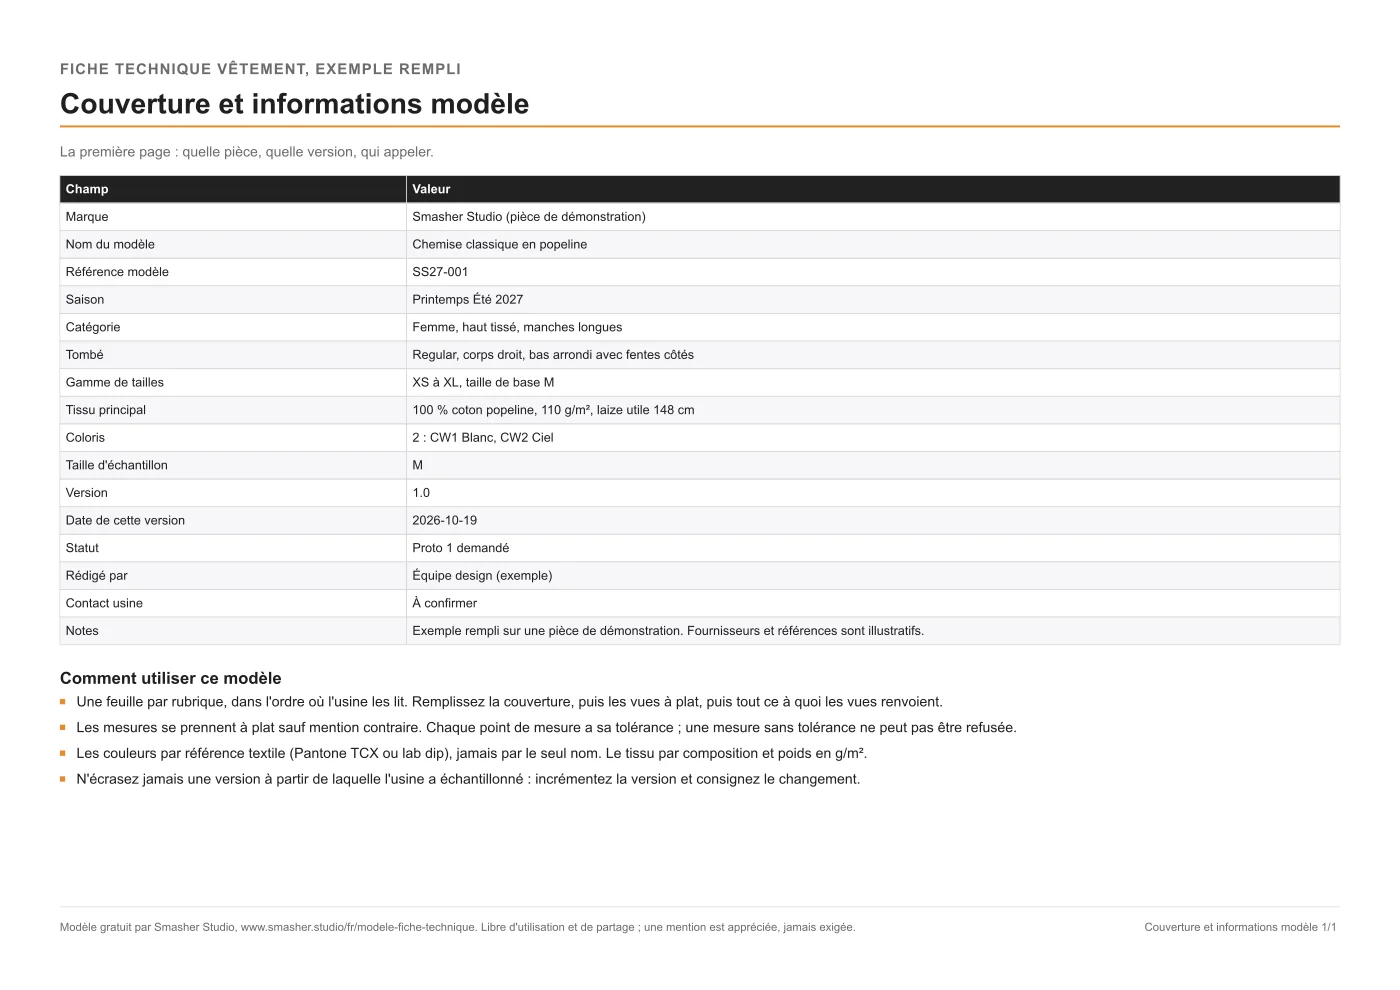The width and height of the screenshot is (1400, 990).
Task: Click the "Tissu principal" label
Action: [106, 410]
